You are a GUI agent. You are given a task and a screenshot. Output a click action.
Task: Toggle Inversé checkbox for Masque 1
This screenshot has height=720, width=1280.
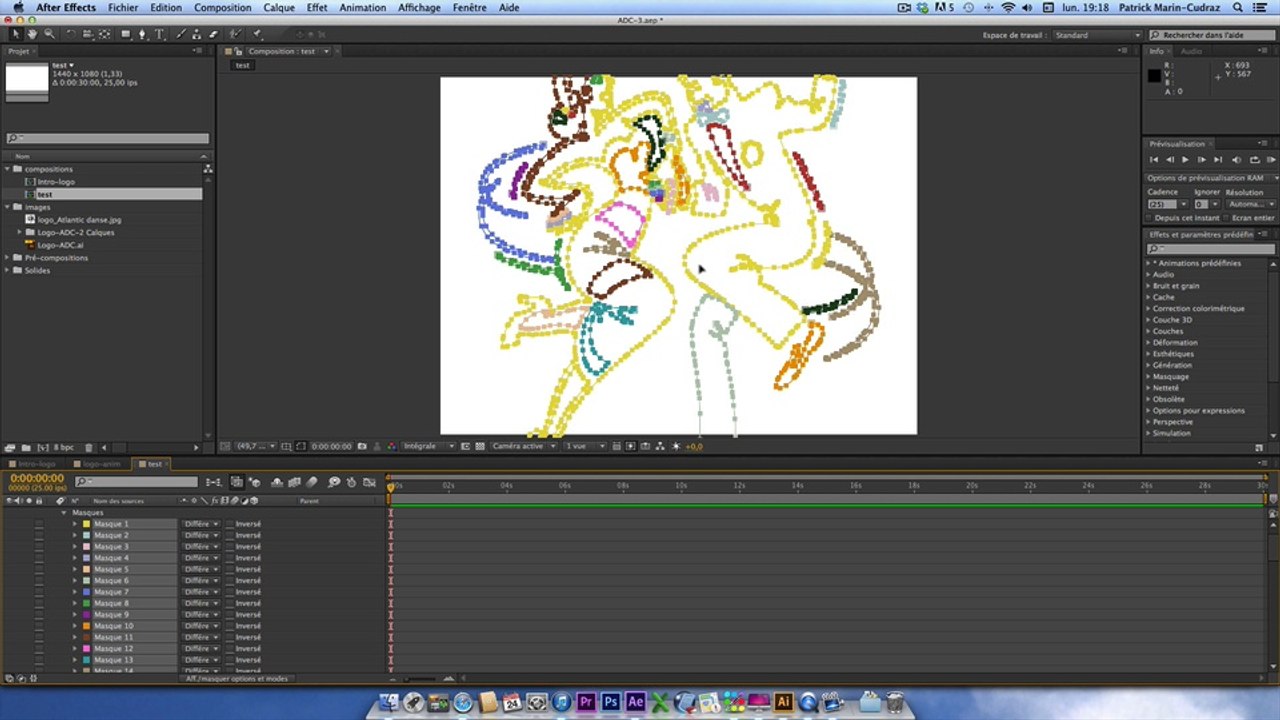coord(230,524)
